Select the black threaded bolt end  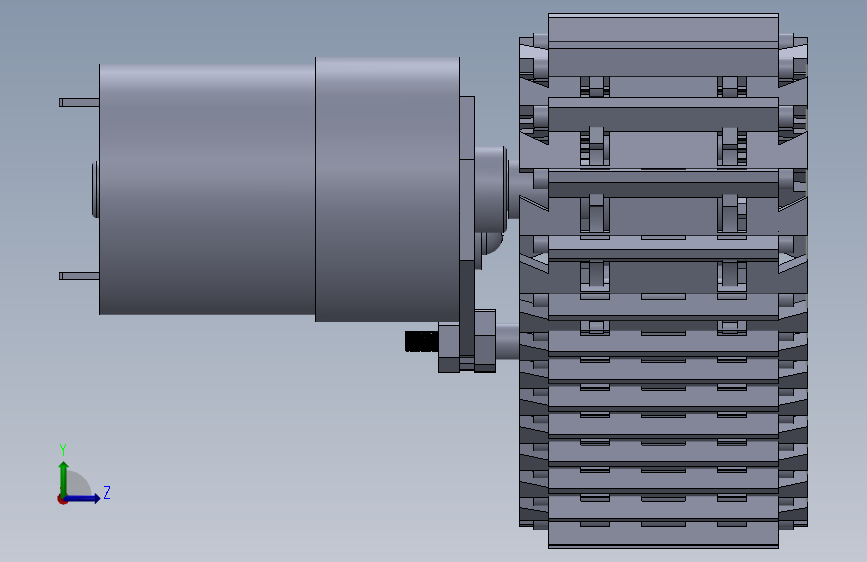[421, 341]
